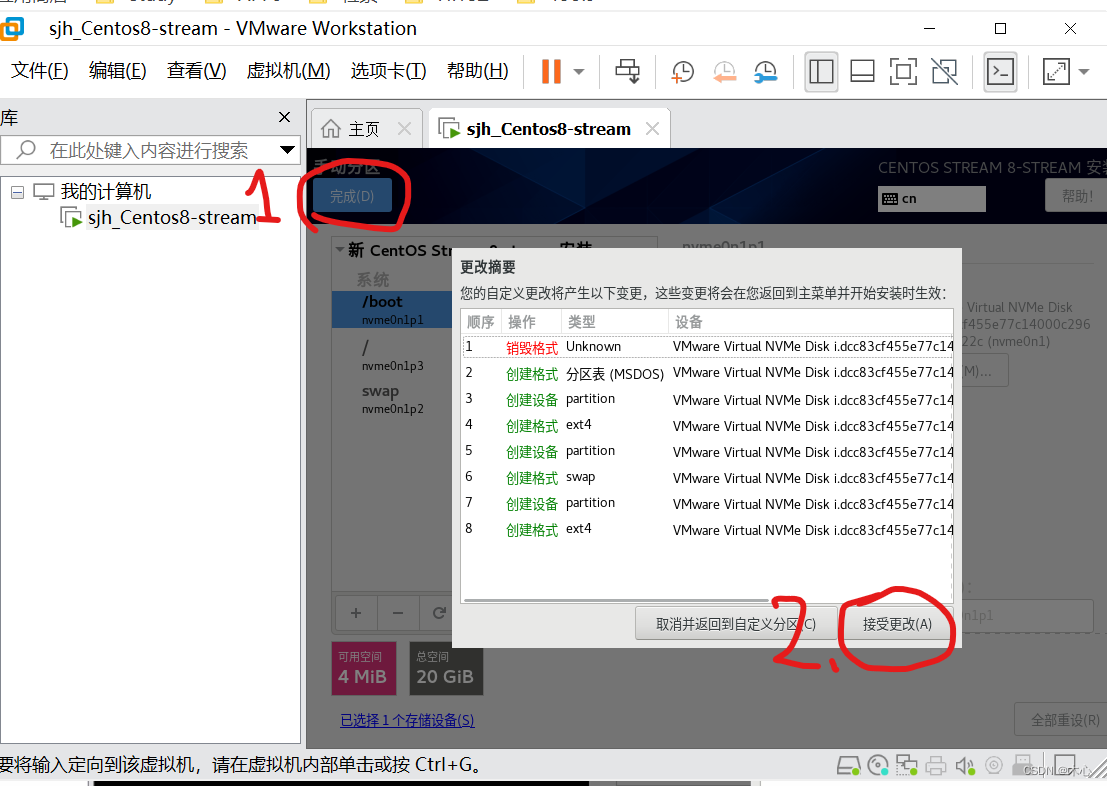Click the 完成(D) button
The height and width of the screenshot is (786, 1107).
[352, 196]
